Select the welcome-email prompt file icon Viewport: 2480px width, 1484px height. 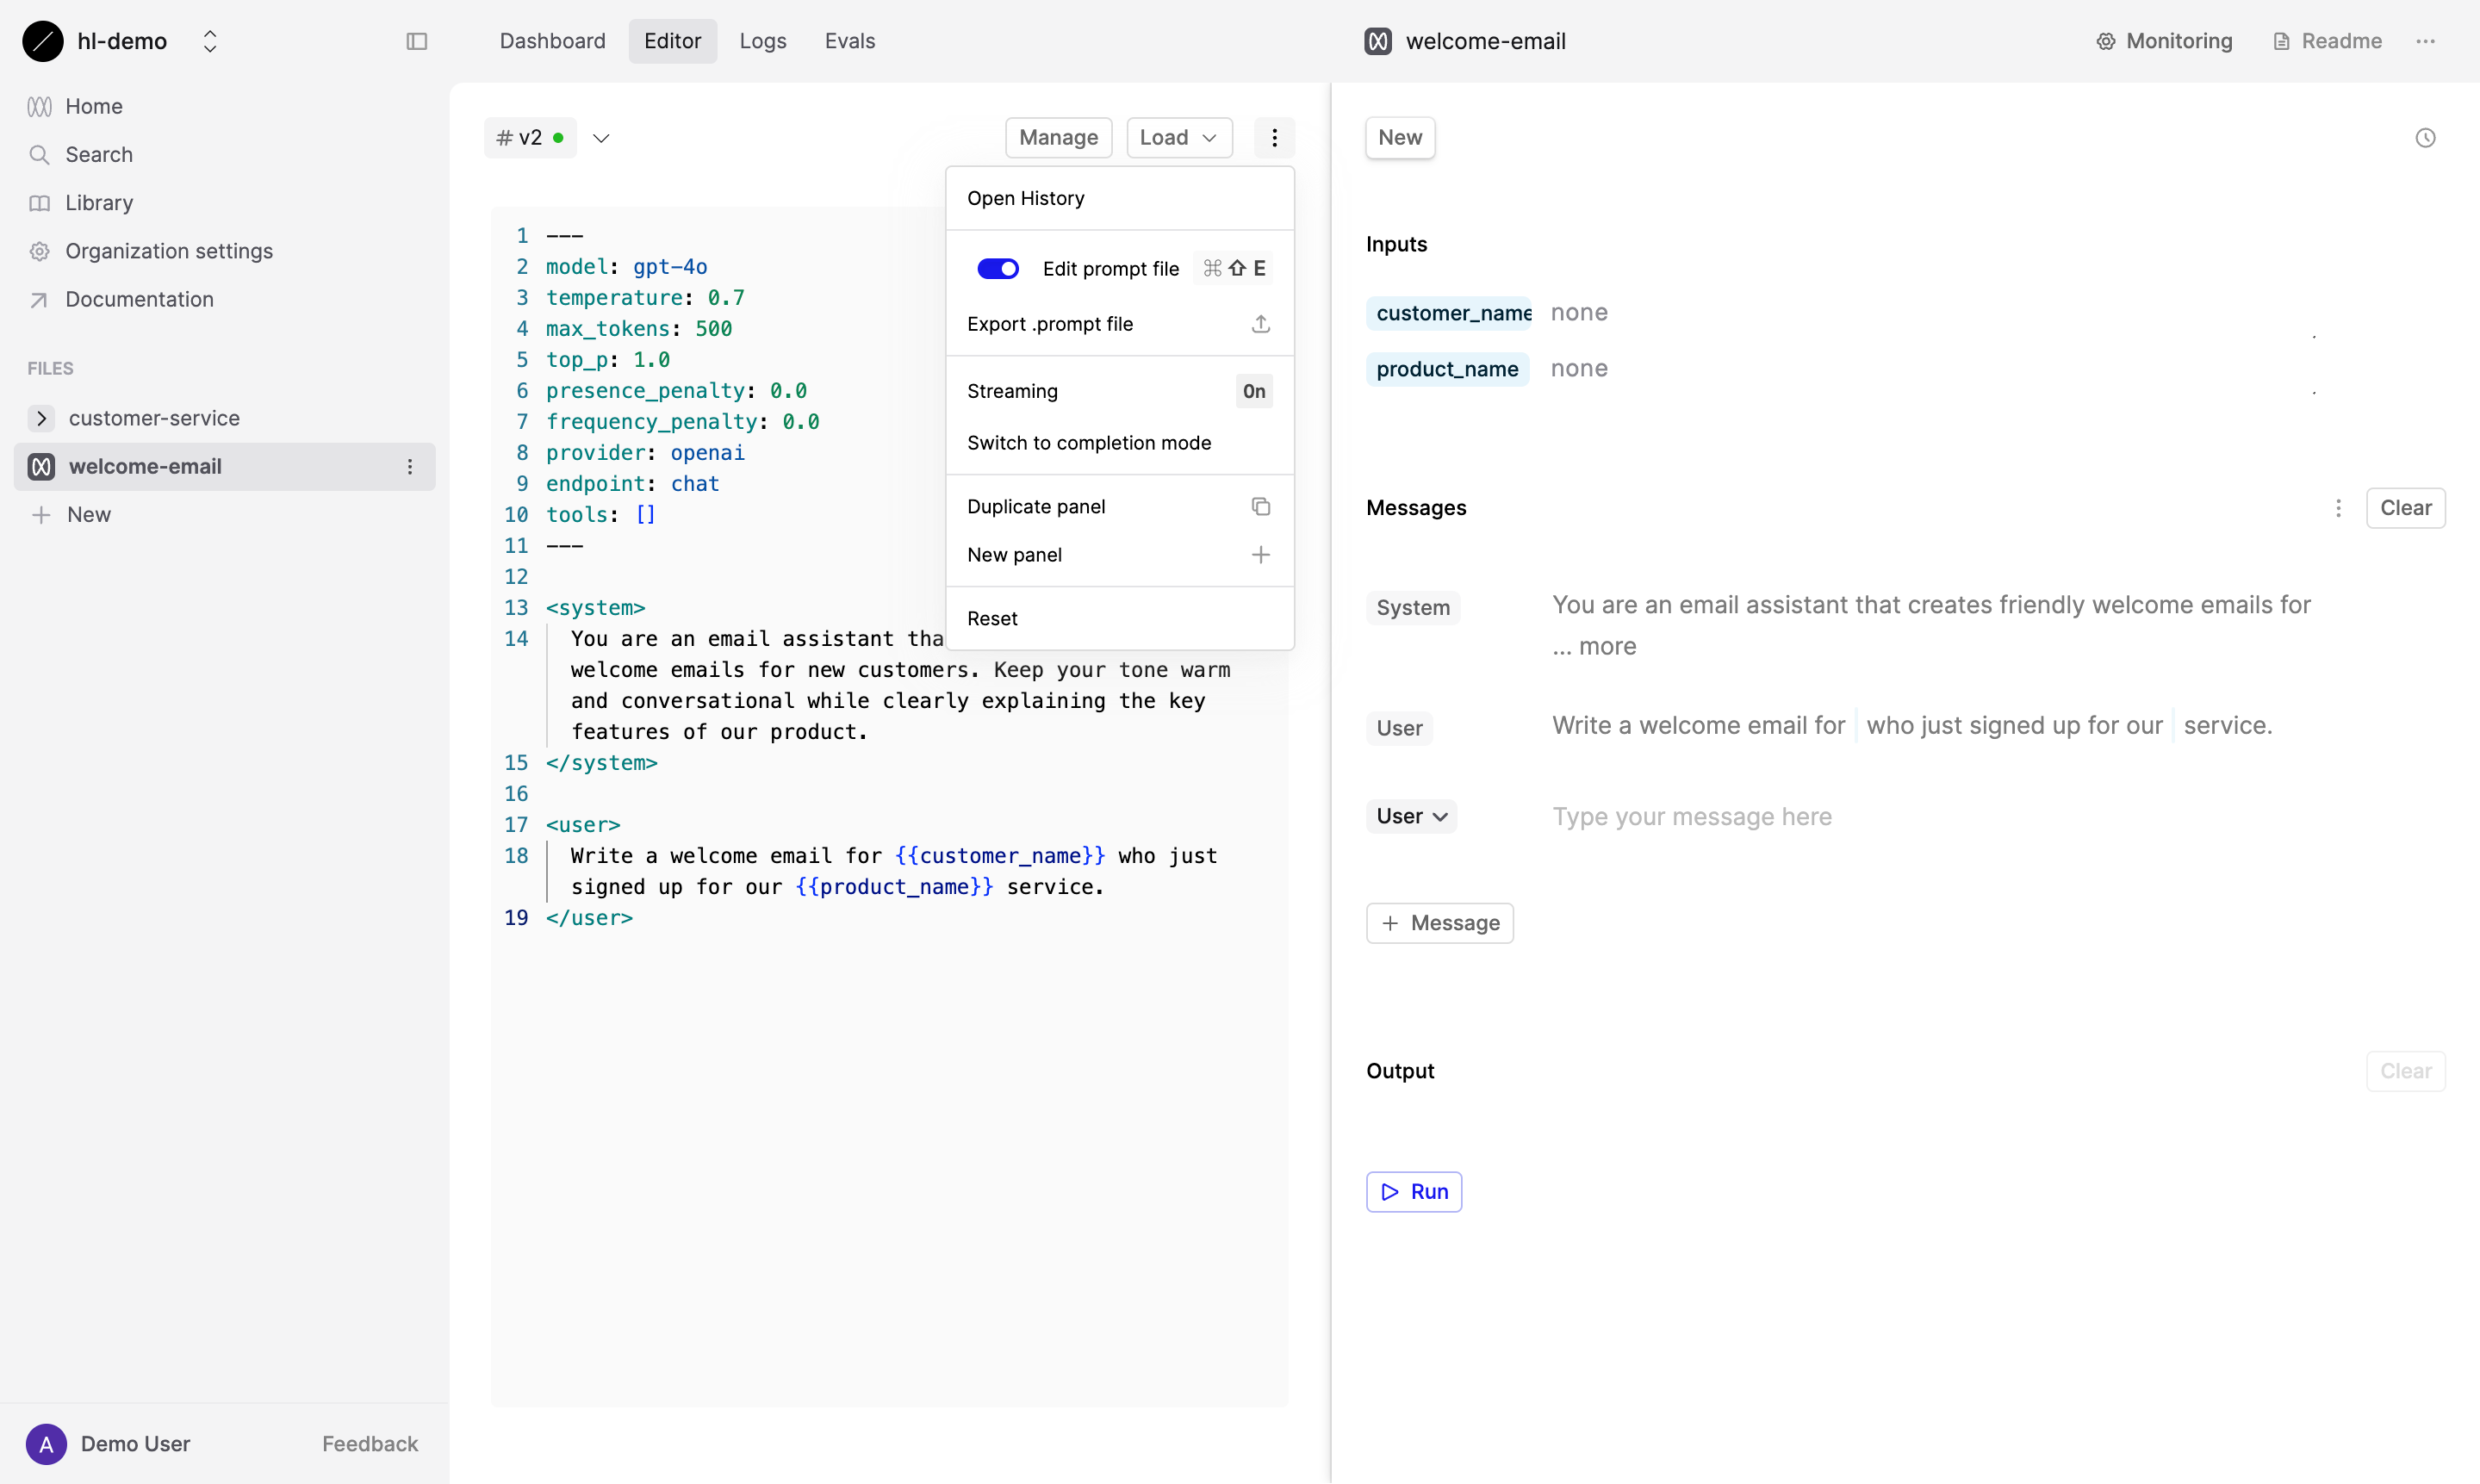point(41,466)
